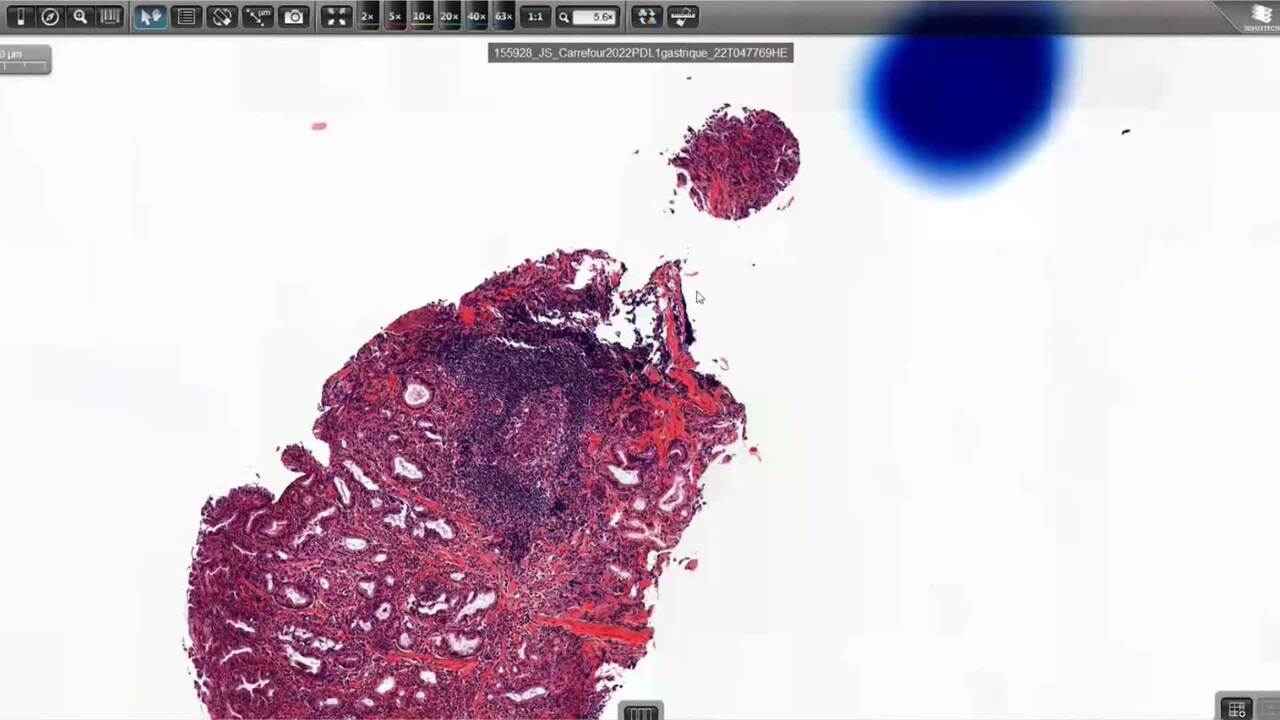Click the rotate slide tool

point(222,17)
